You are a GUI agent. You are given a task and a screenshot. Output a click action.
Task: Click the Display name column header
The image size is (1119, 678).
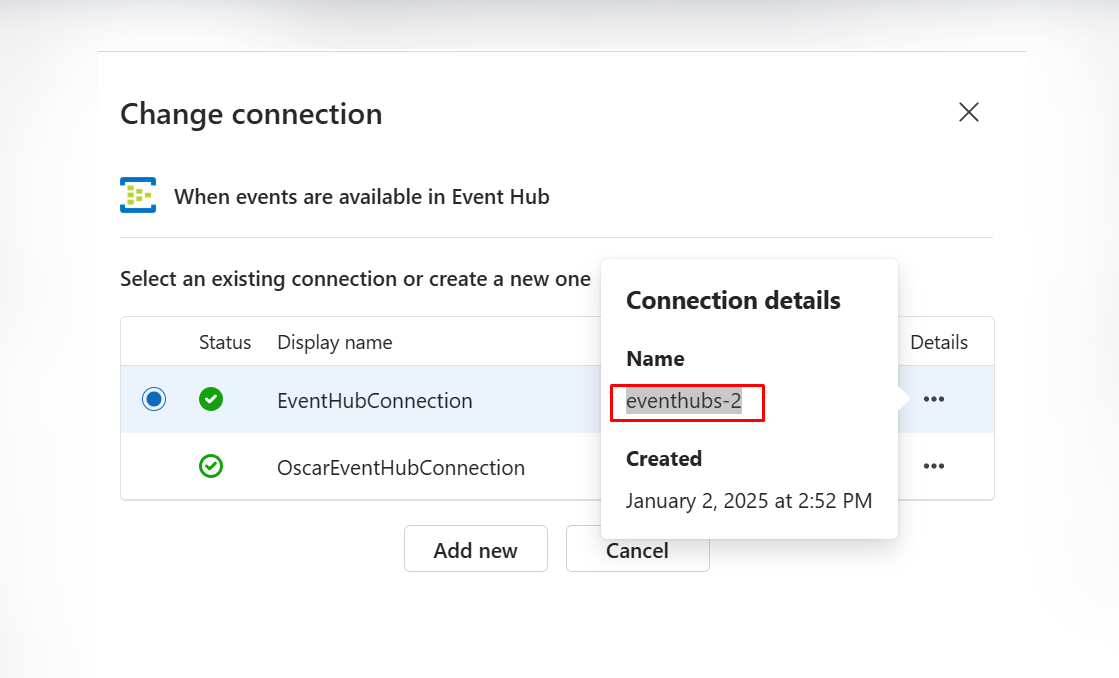coord(334,342)
